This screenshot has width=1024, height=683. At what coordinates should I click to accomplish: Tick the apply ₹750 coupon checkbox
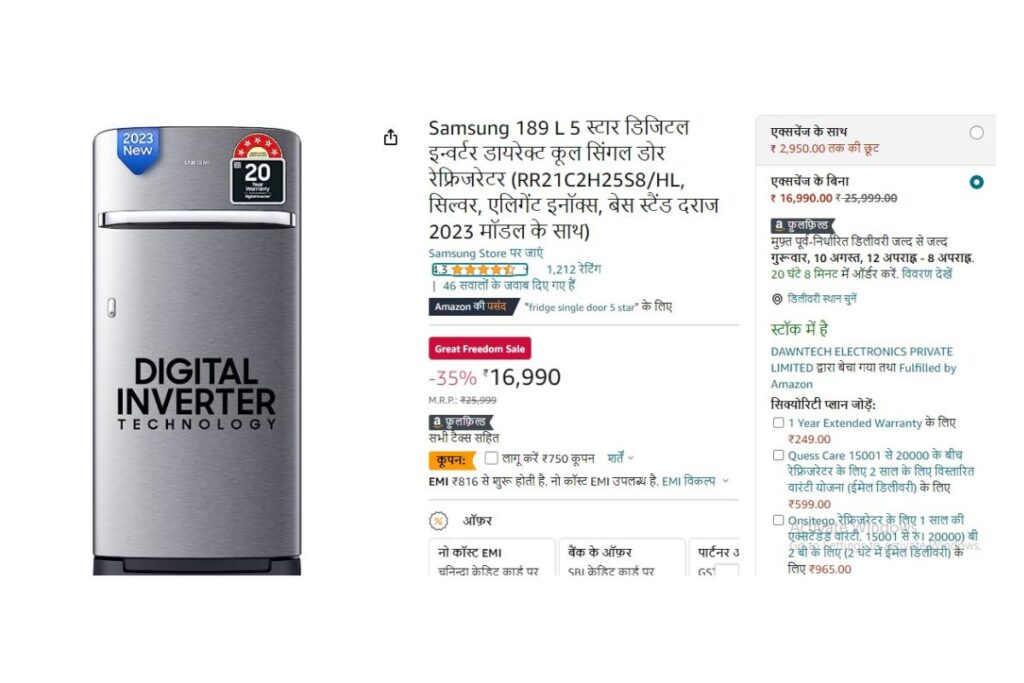[x=491, y=458]
